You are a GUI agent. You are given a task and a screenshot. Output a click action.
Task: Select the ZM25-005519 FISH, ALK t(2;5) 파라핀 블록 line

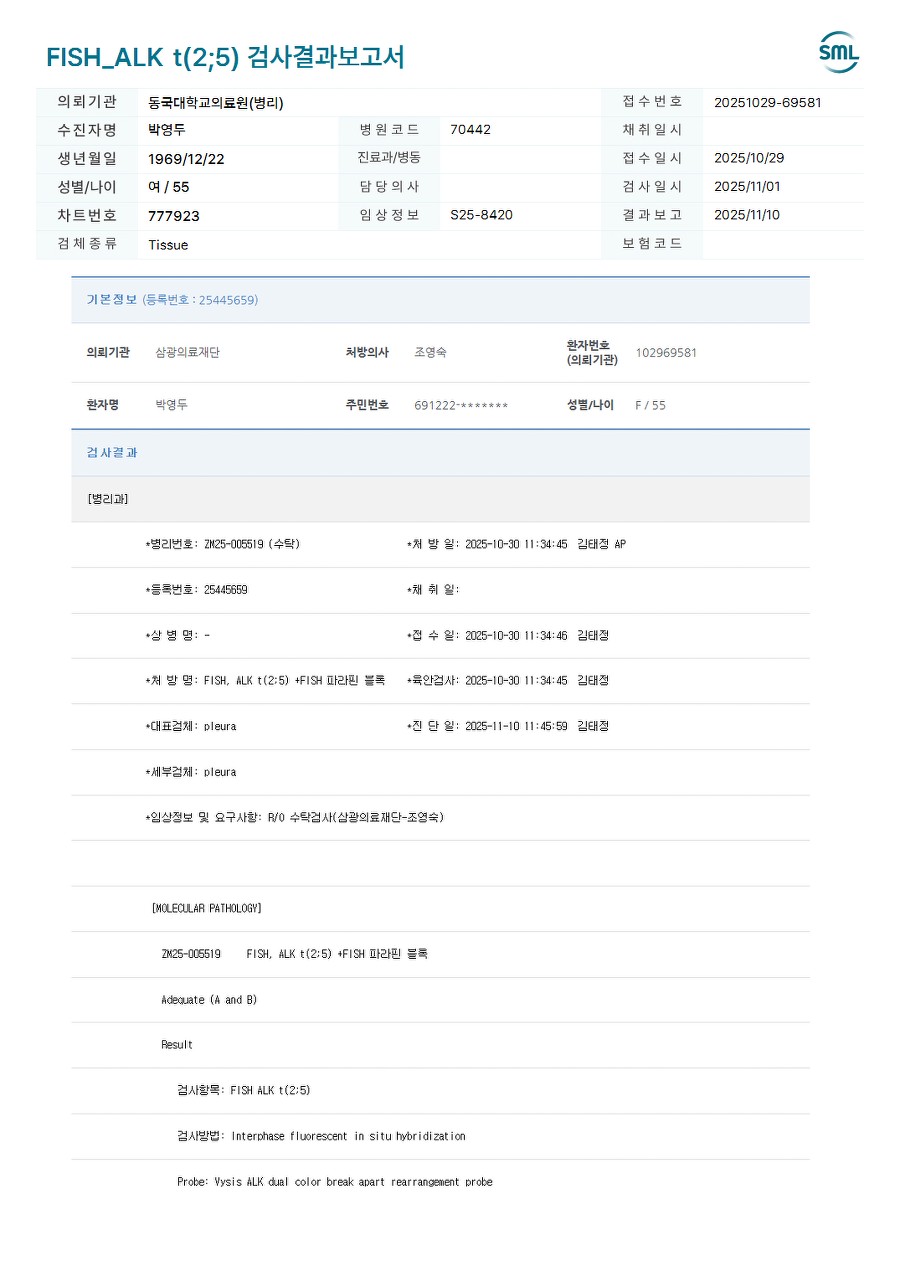tap(294, 954)
